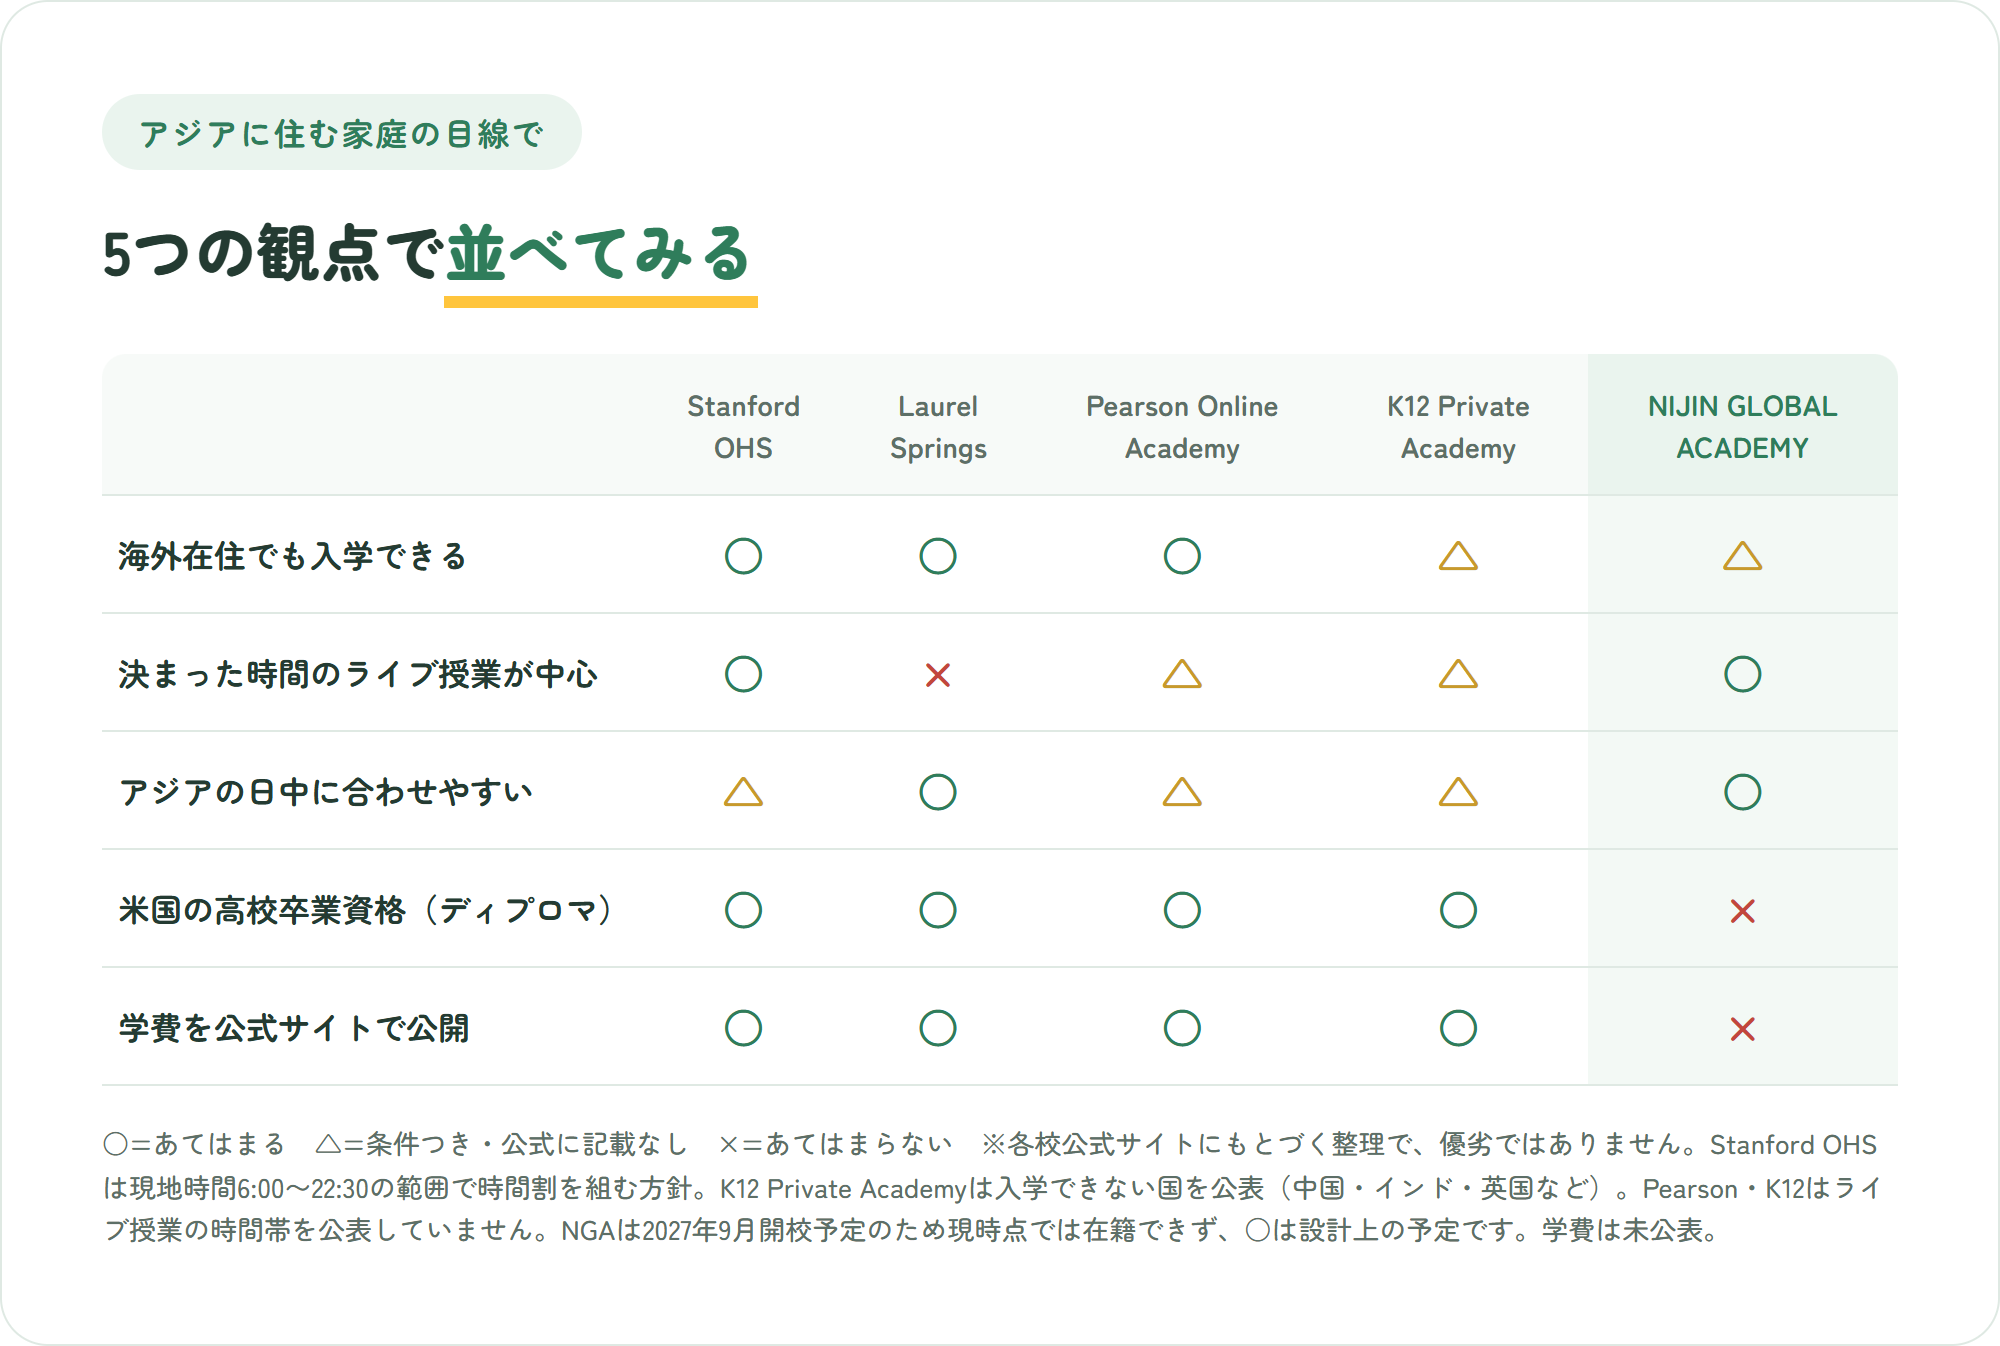The width and height of the screenshot is (2000, 1346).
Task: Click K12 circle in 米国の高校卒業資格 row
Action: [x=1458, y=910]
